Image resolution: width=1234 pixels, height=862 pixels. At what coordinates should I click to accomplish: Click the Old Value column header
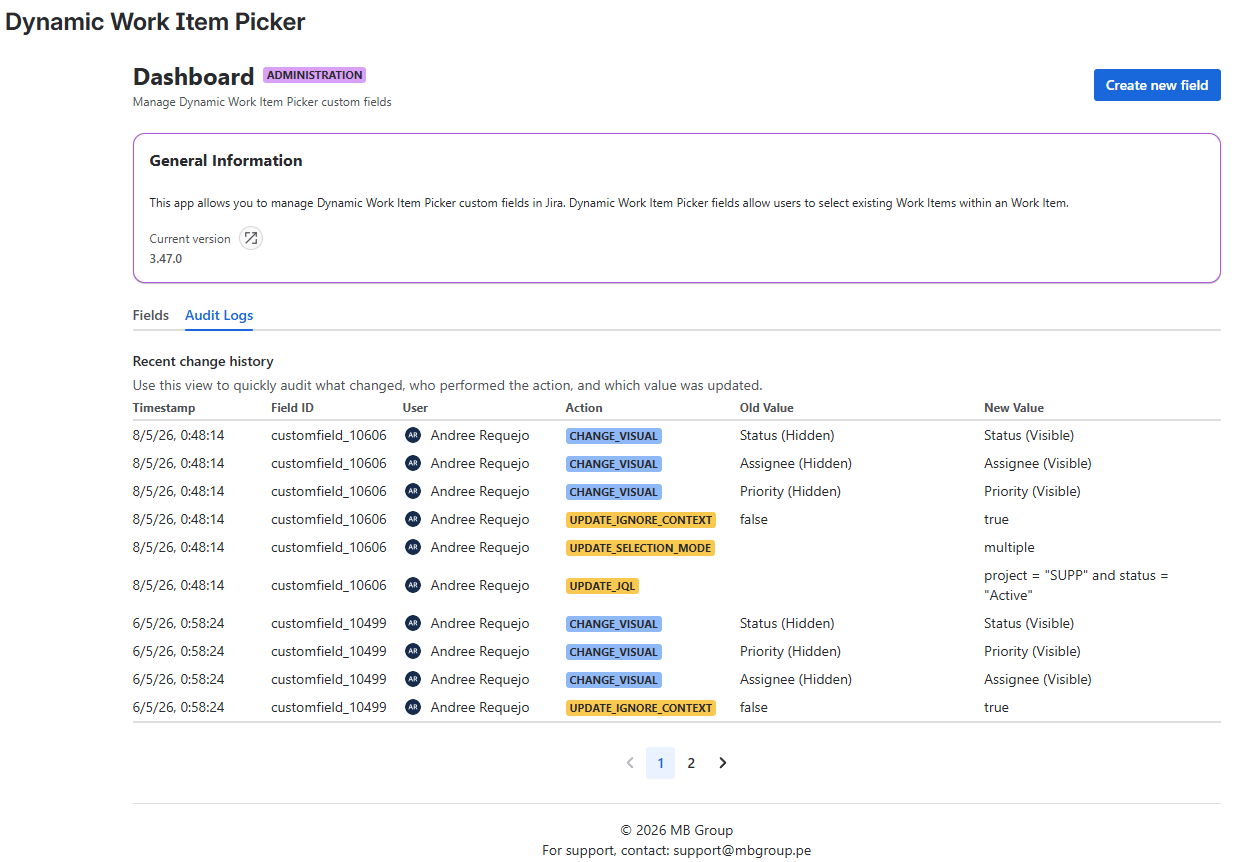pyautogui.click(x=767, y=408)
